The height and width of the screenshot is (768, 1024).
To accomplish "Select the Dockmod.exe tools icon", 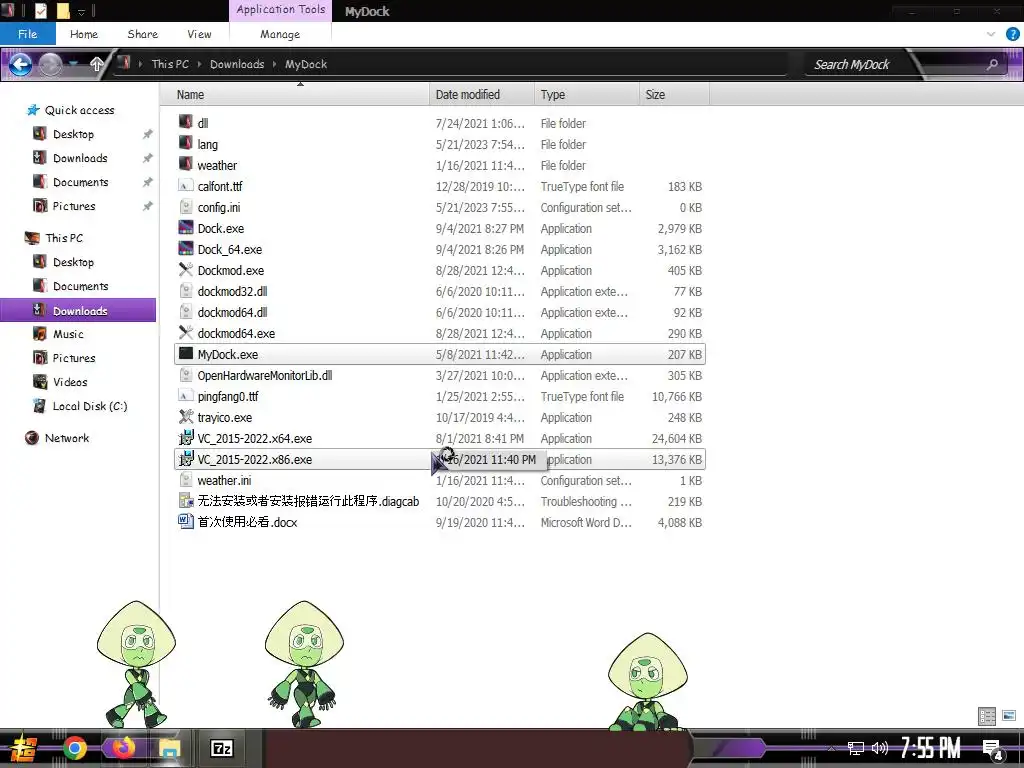I will (x=185, y=270).
